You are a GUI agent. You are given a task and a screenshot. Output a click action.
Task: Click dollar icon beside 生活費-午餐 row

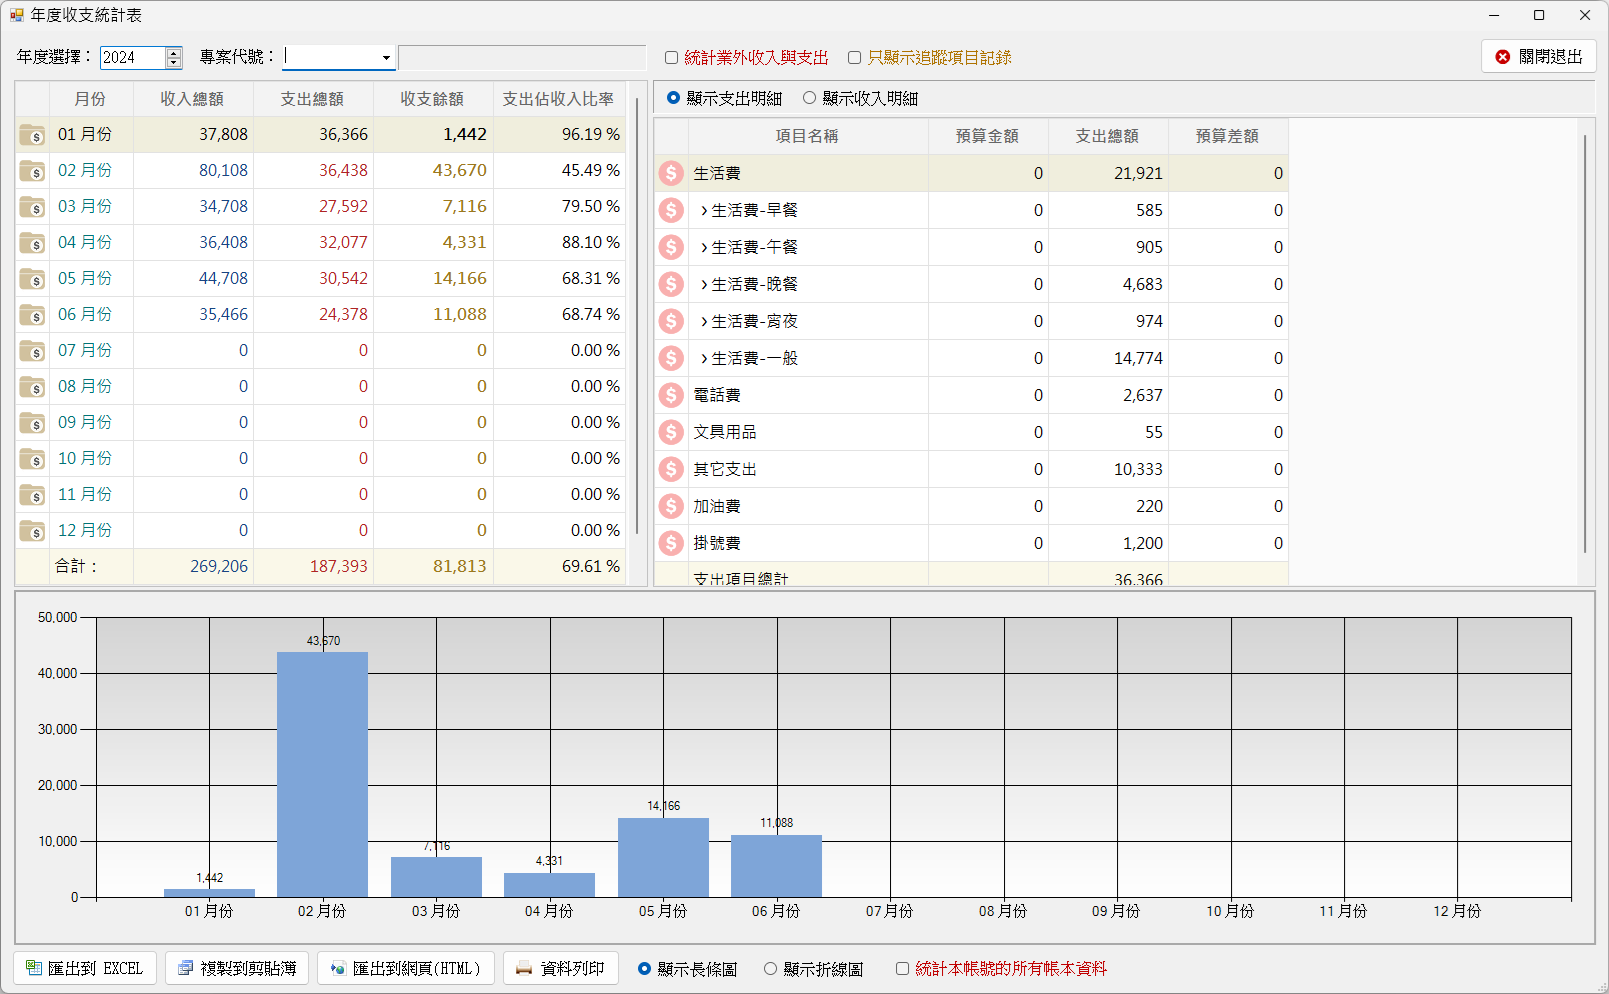(671, 247)
